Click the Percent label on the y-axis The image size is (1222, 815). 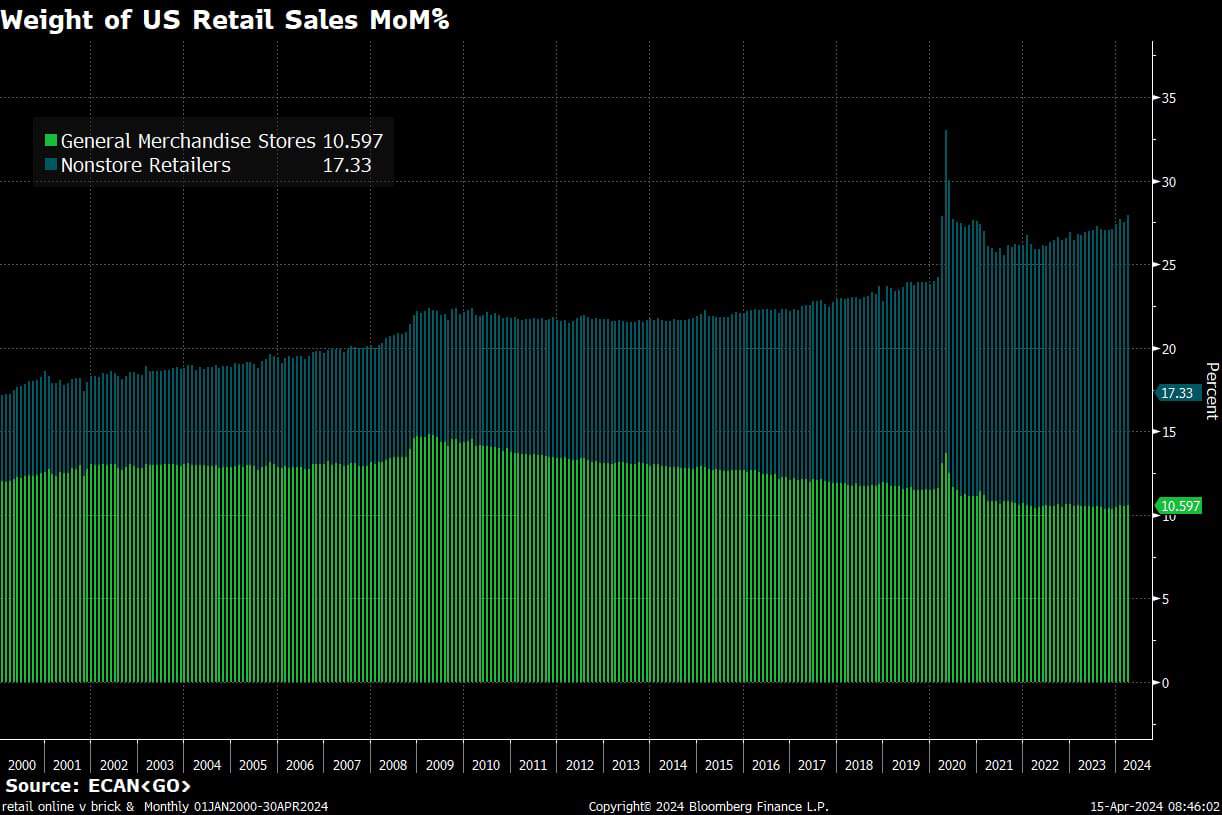tap(1211, 391)
